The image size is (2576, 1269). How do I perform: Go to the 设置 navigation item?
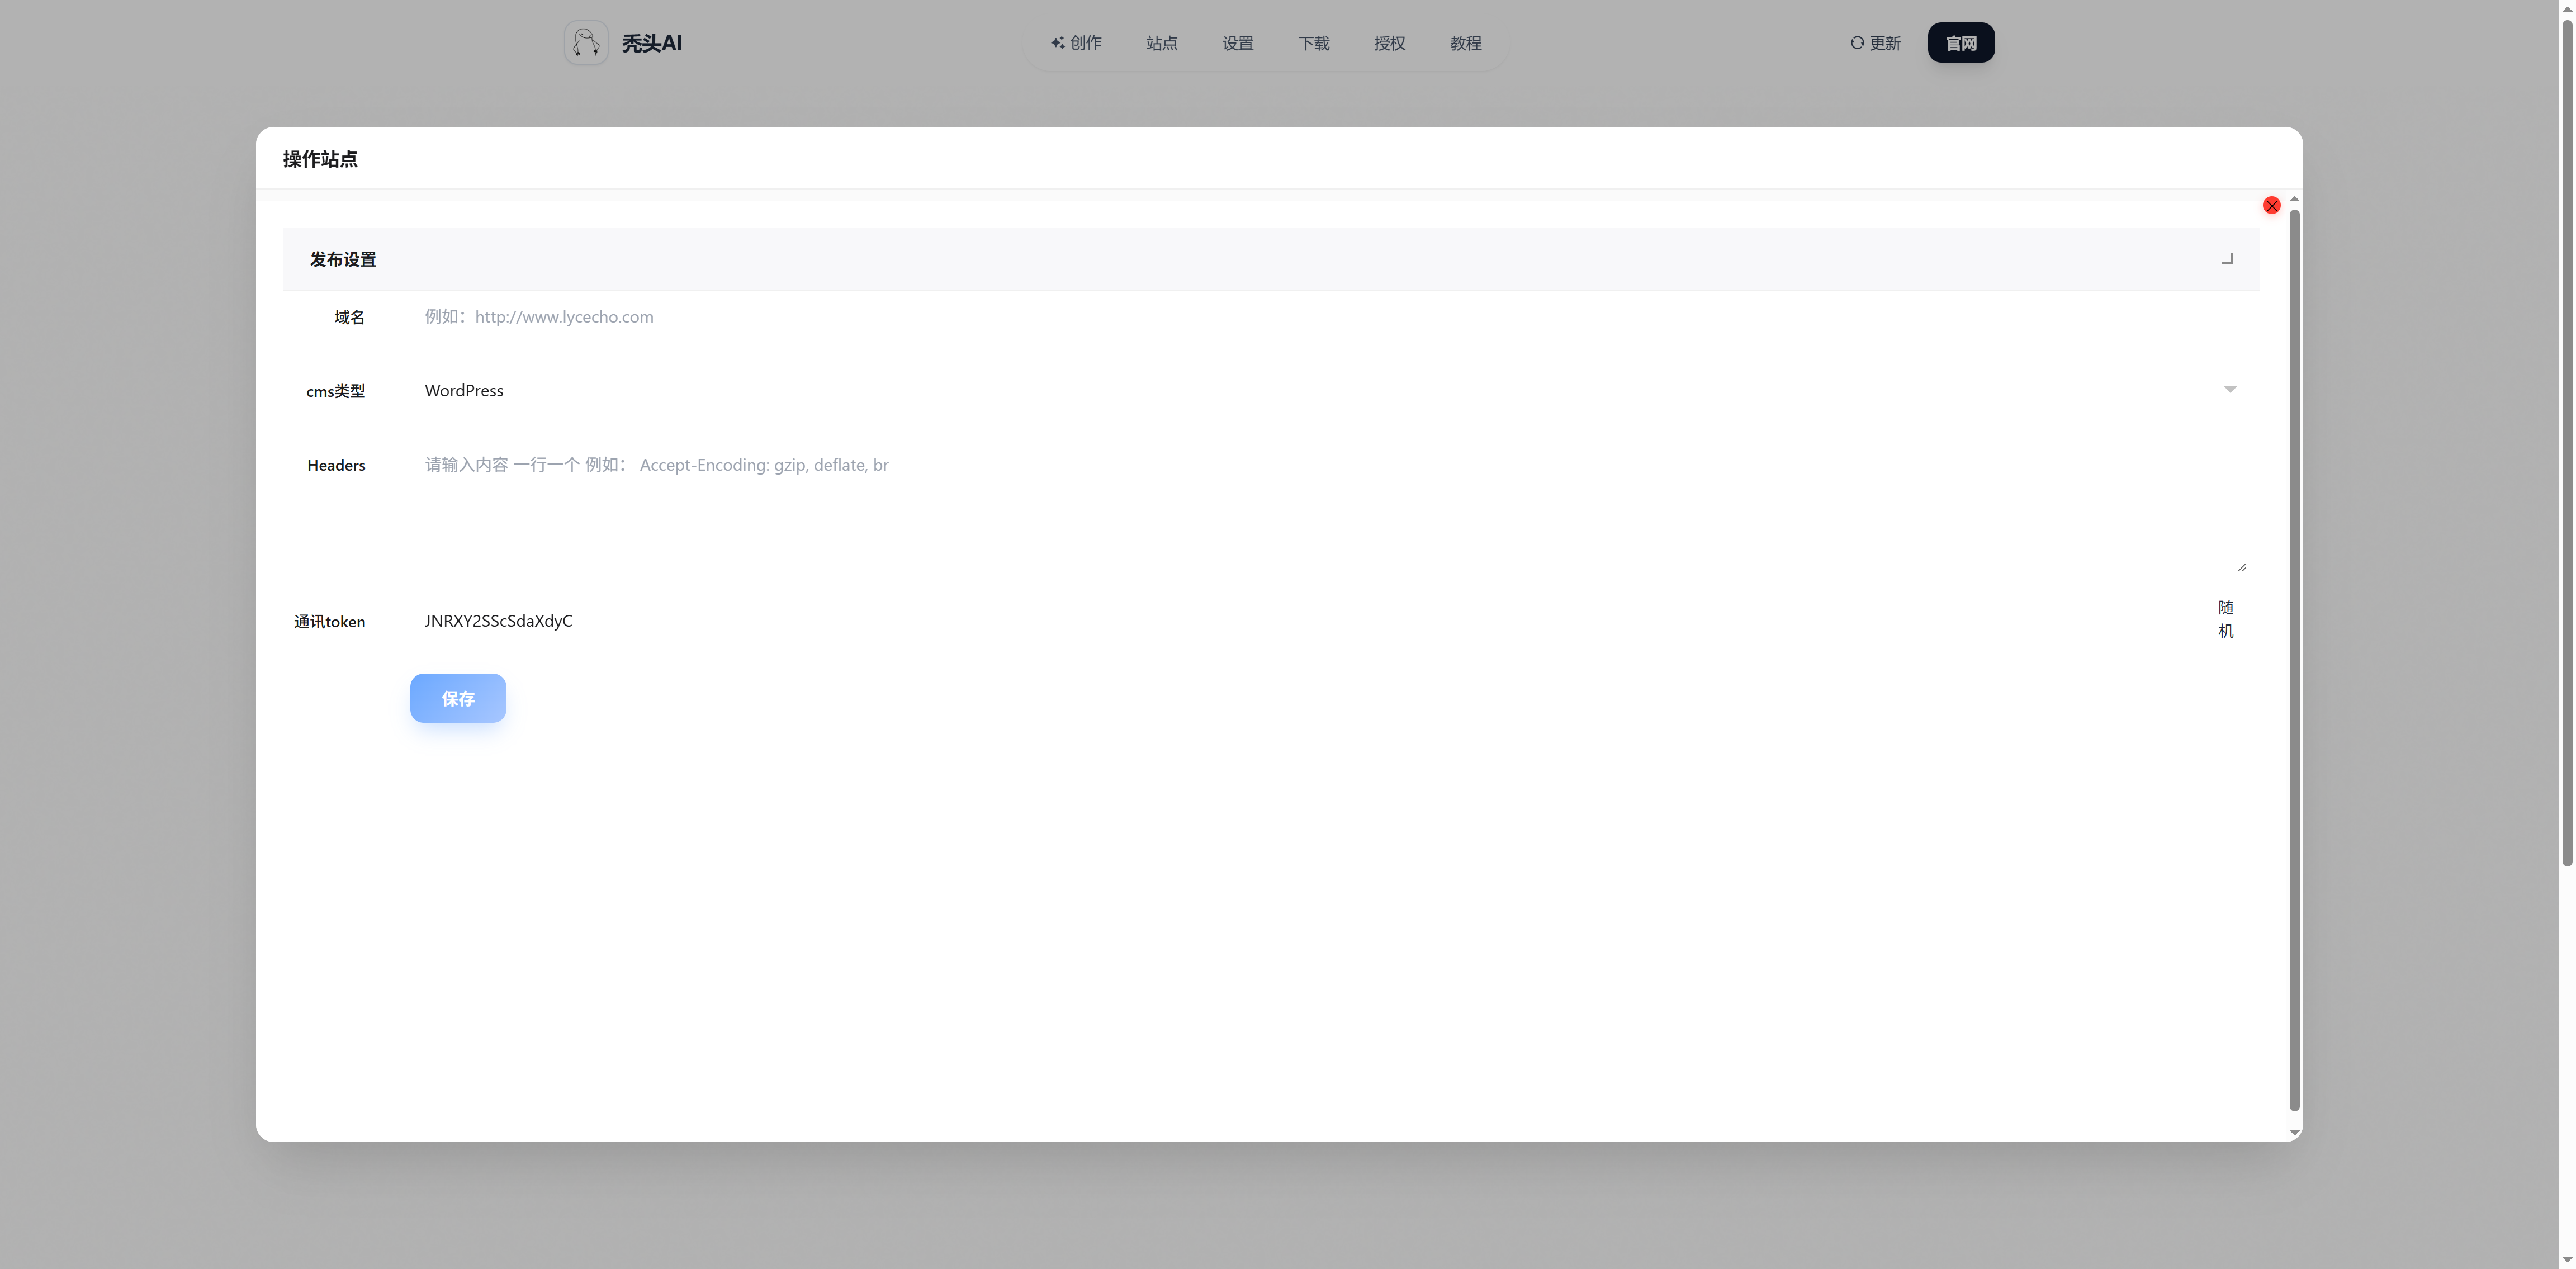pyautogui.click(x=1237, y=43)
